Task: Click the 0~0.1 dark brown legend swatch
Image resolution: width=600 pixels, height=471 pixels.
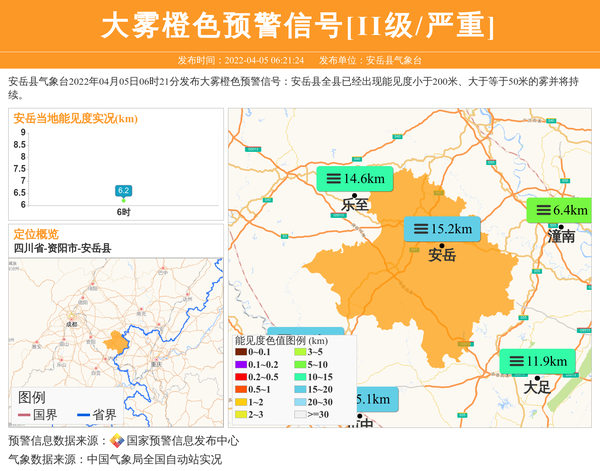Action: 241,352
